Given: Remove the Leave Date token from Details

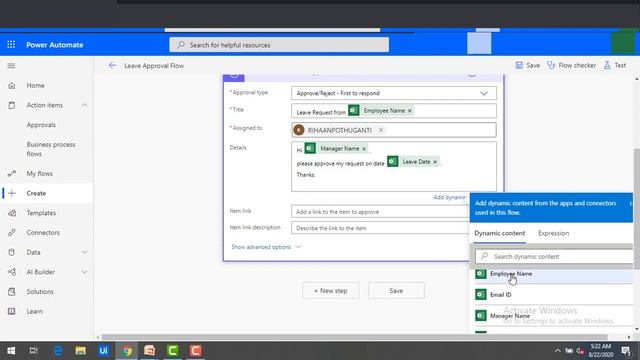Looking at the screenshot, I should pyautogui.click(x=435, y=162).
